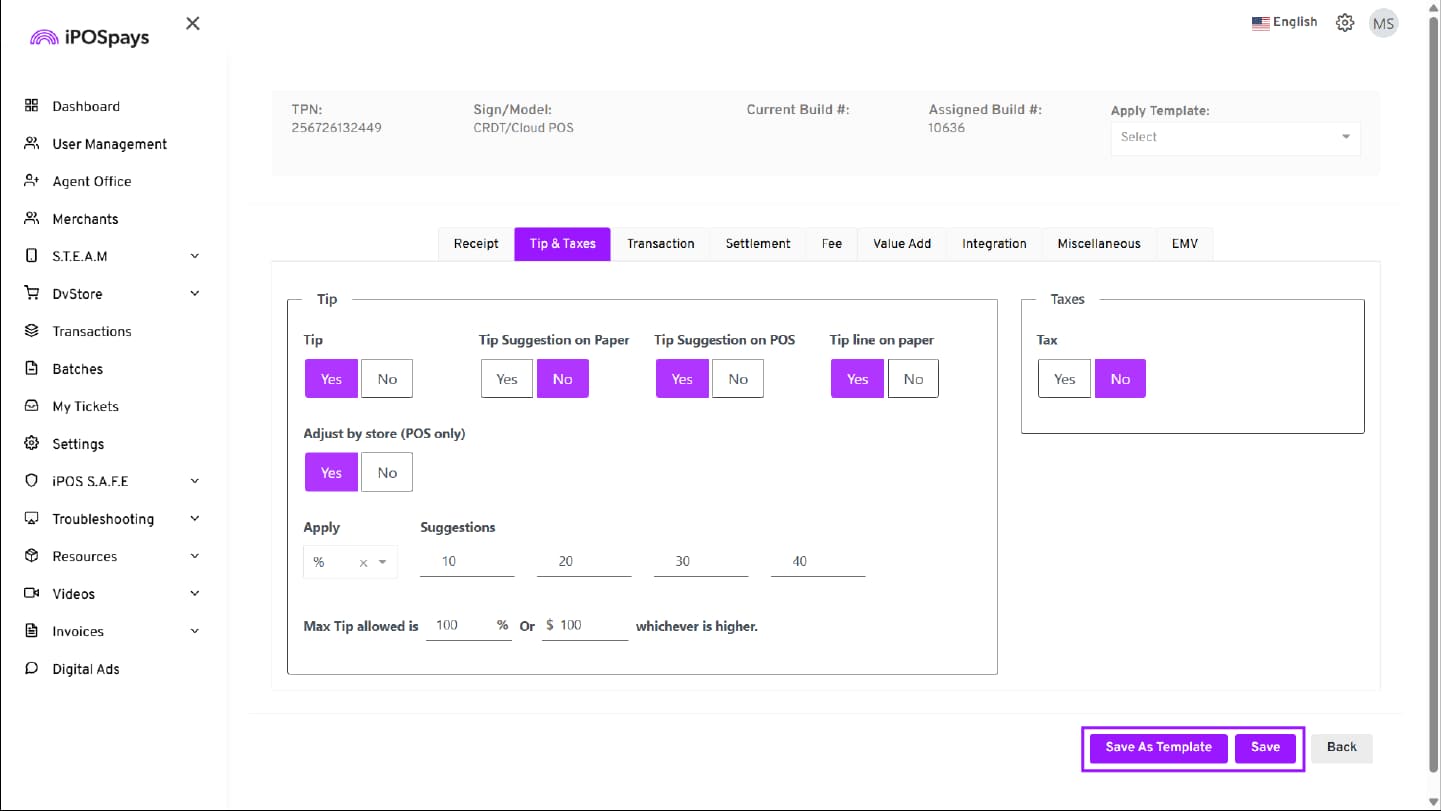Open settings gear icon in top bar
Image resolution: width=1441 pixels, height=811 pixels.
(1345, 23)
